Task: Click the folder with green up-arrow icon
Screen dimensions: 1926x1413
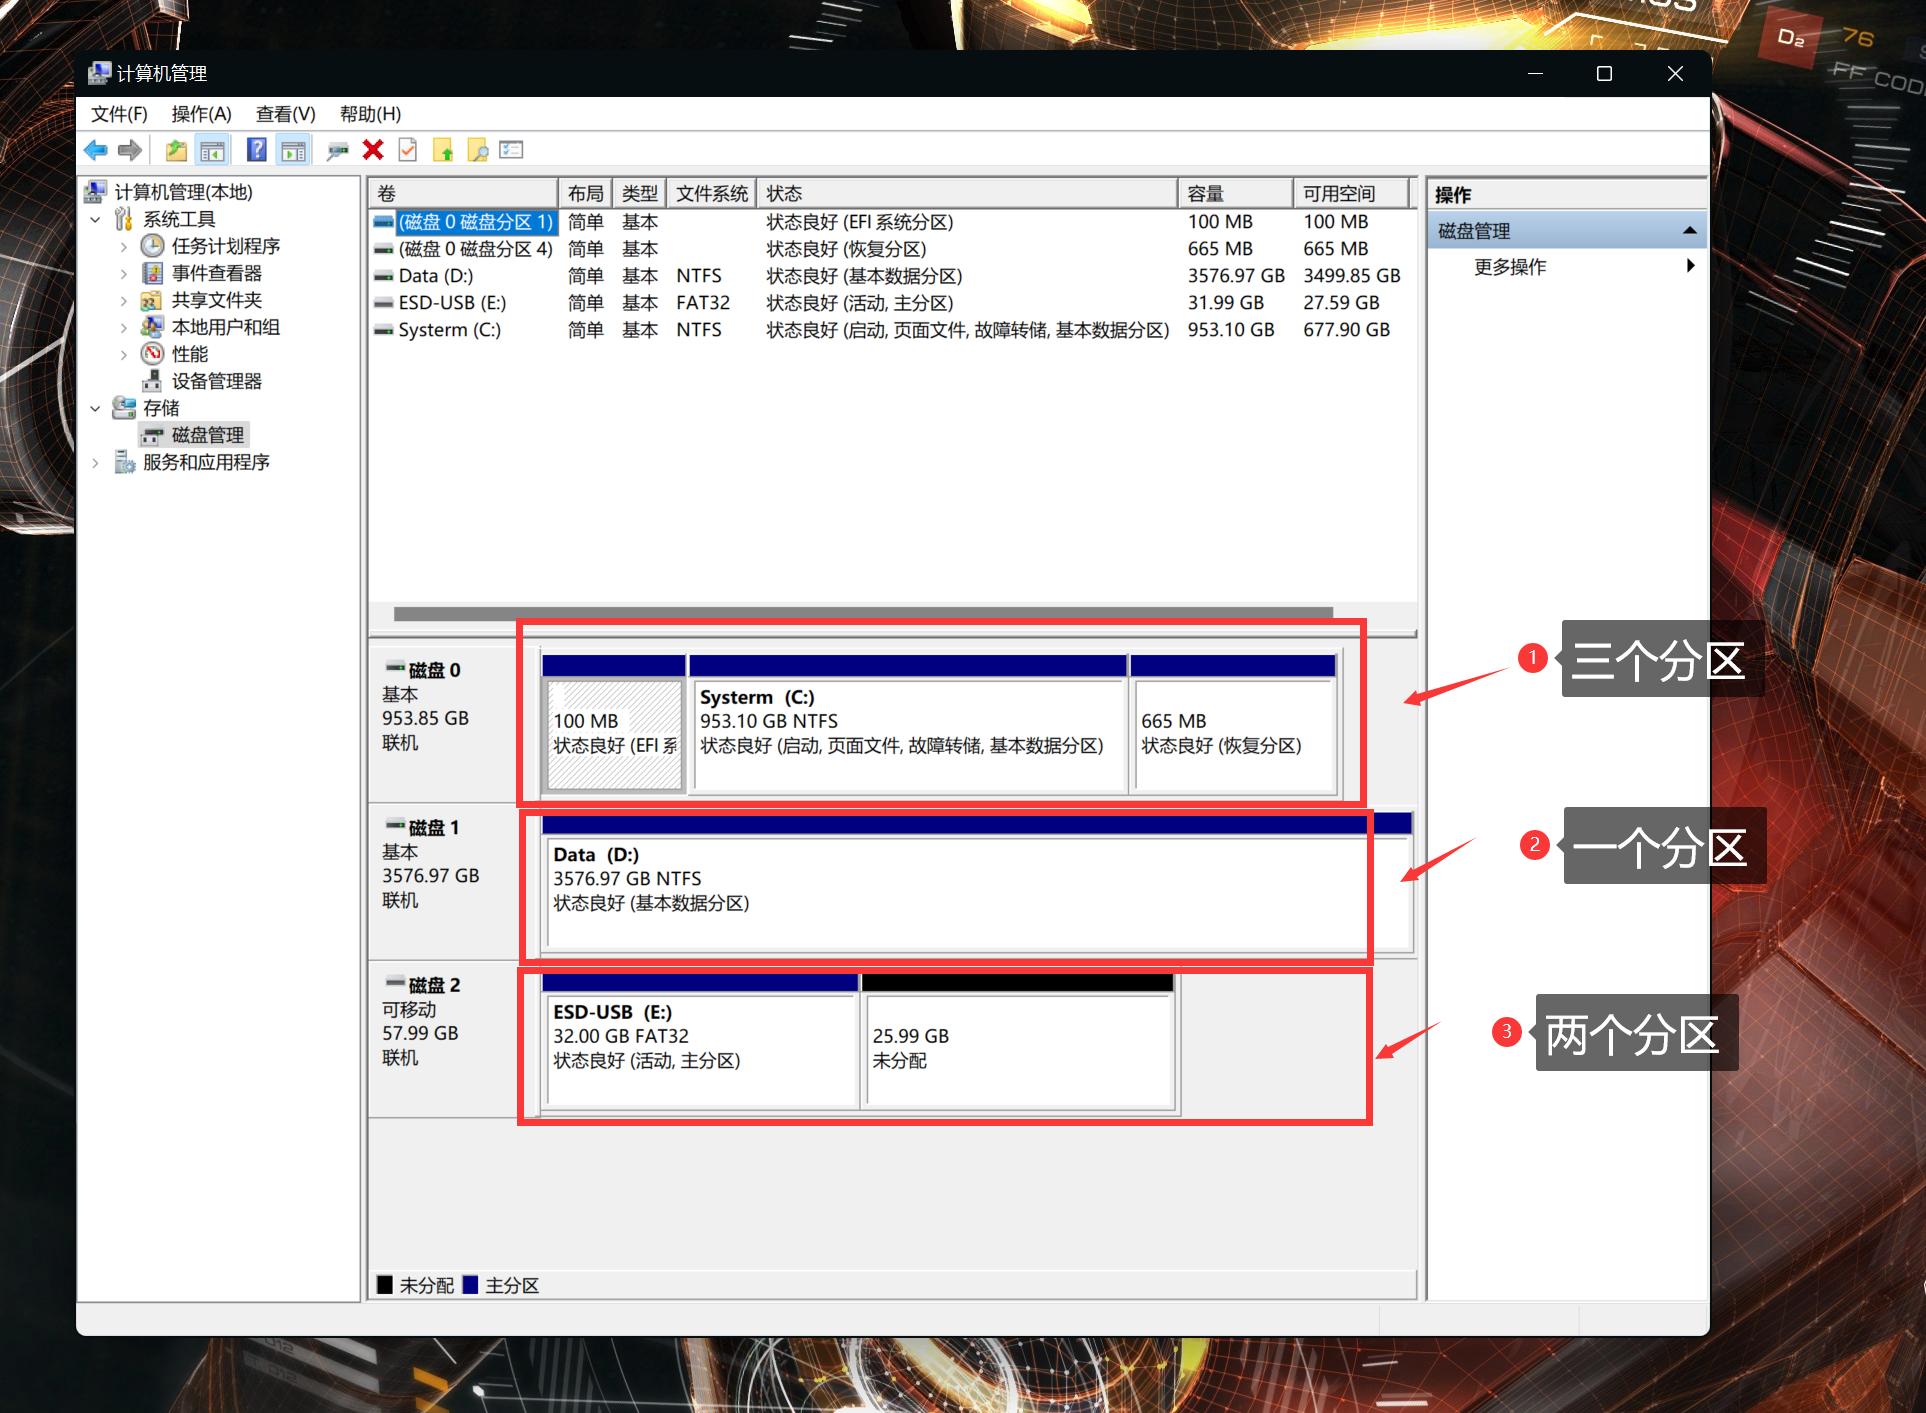Action: click(x=442, y=150)
